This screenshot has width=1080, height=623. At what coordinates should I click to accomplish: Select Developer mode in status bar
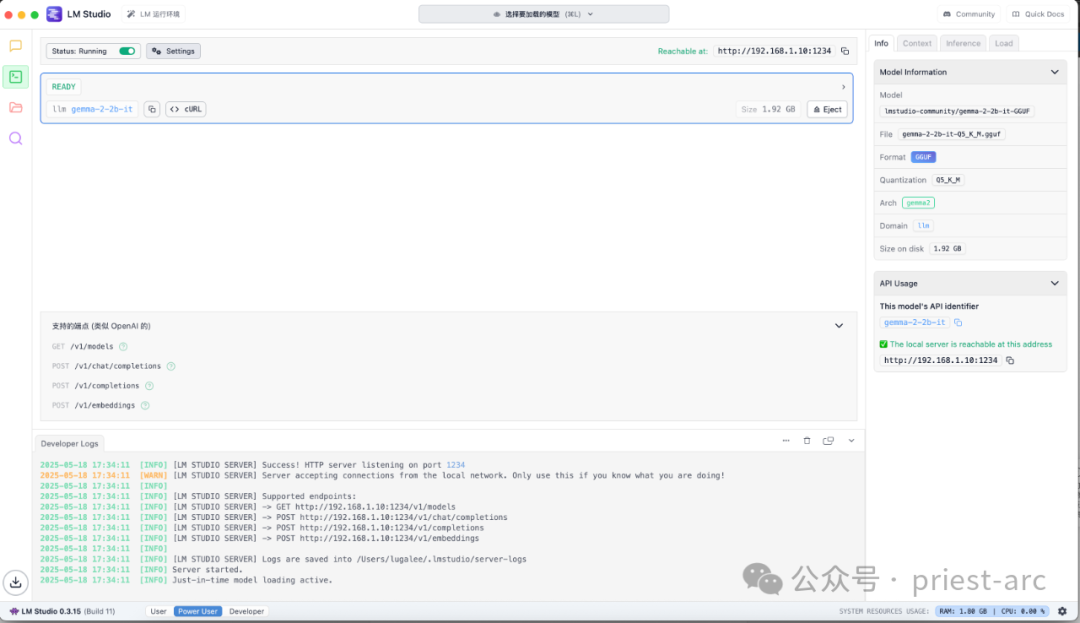[247, 611]
